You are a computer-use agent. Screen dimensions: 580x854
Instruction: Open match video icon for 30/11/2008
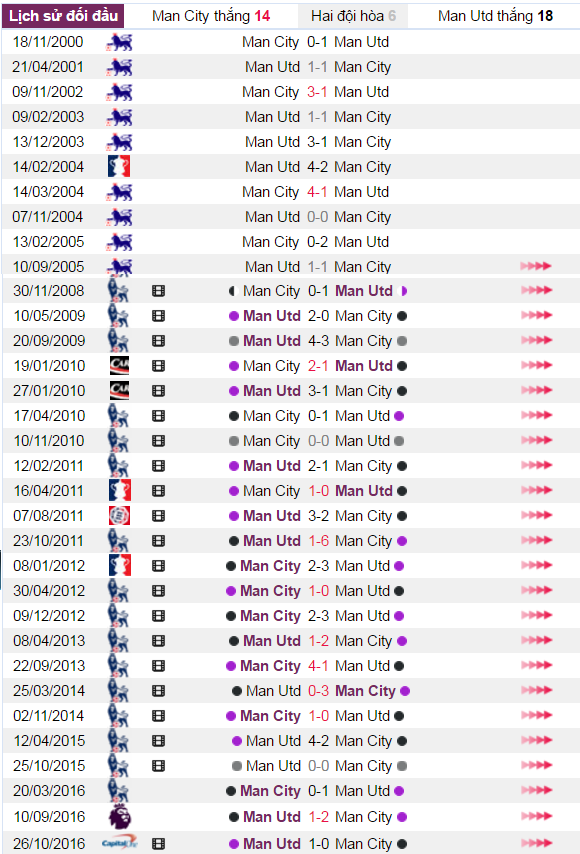click(x=158, y=291)
